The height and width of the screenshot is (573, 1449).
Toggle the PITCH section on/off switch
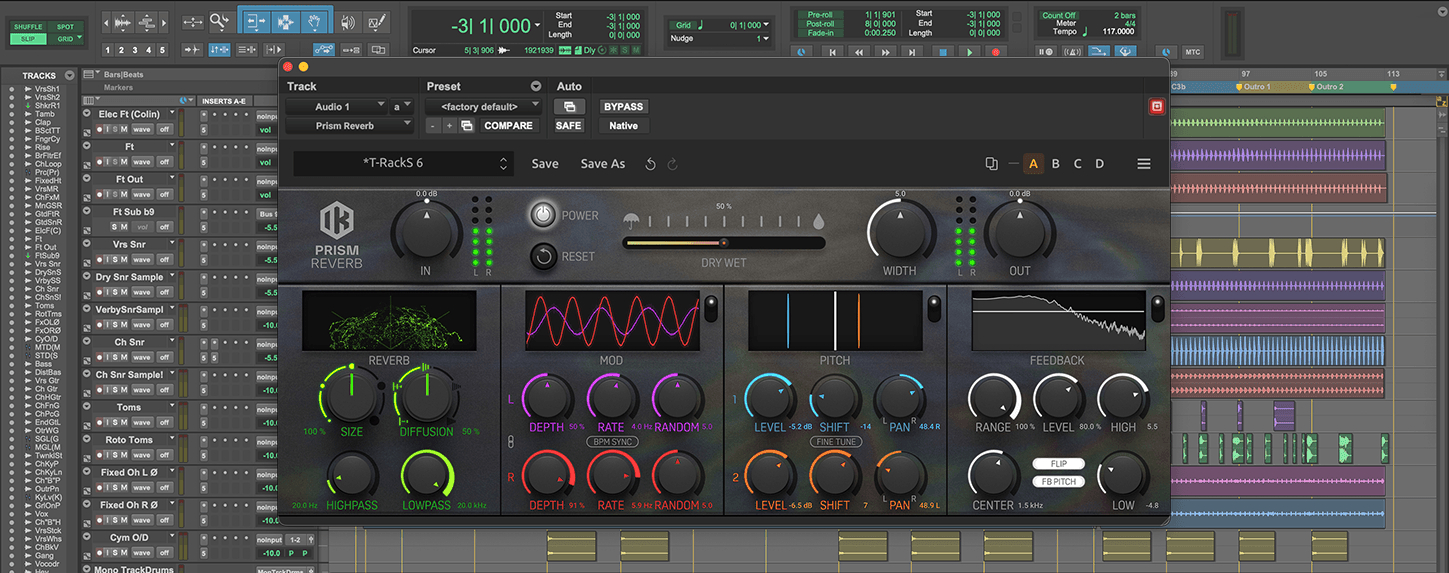click(x=933, y=309)
